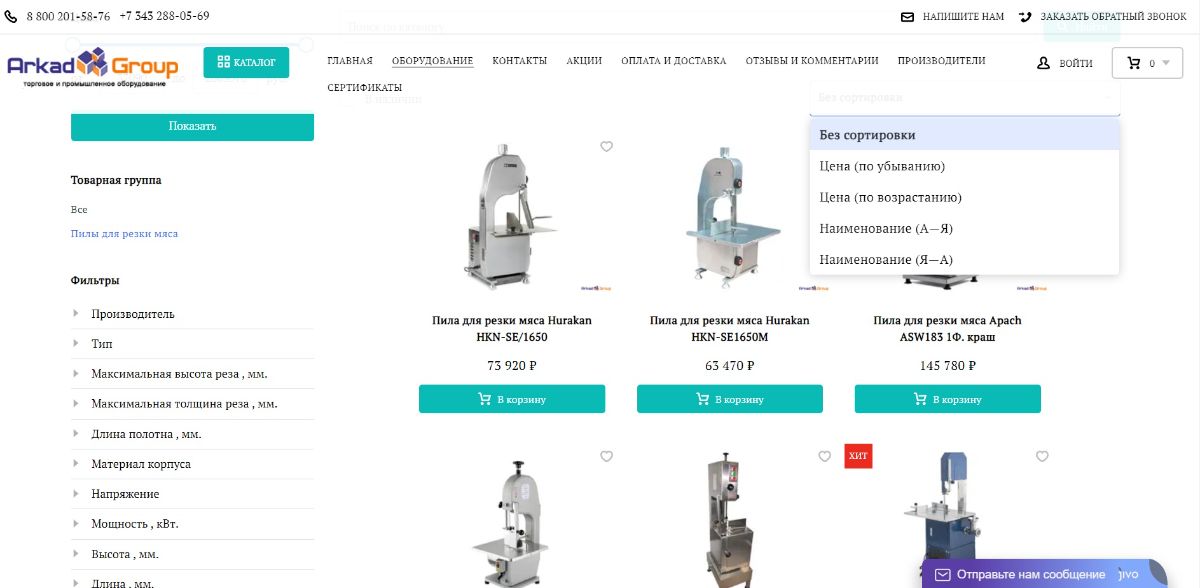Add Hurakan HKN-SE/1650 to favorites heart
Viewport: 1200px width, 588px height.
click(x=606, y=147)
